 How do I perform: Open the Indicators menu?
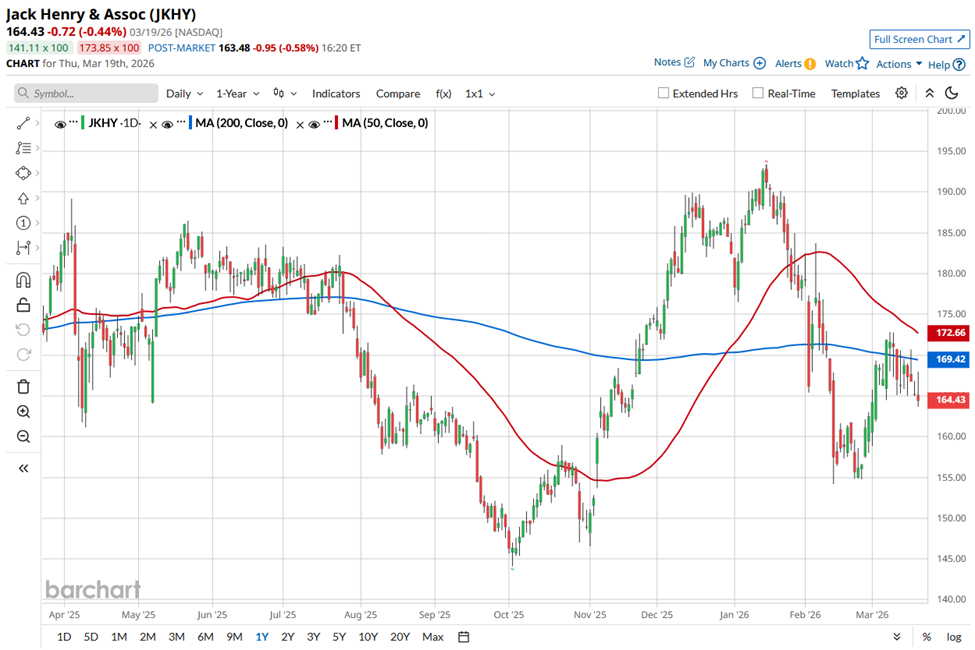pos(336,93)
